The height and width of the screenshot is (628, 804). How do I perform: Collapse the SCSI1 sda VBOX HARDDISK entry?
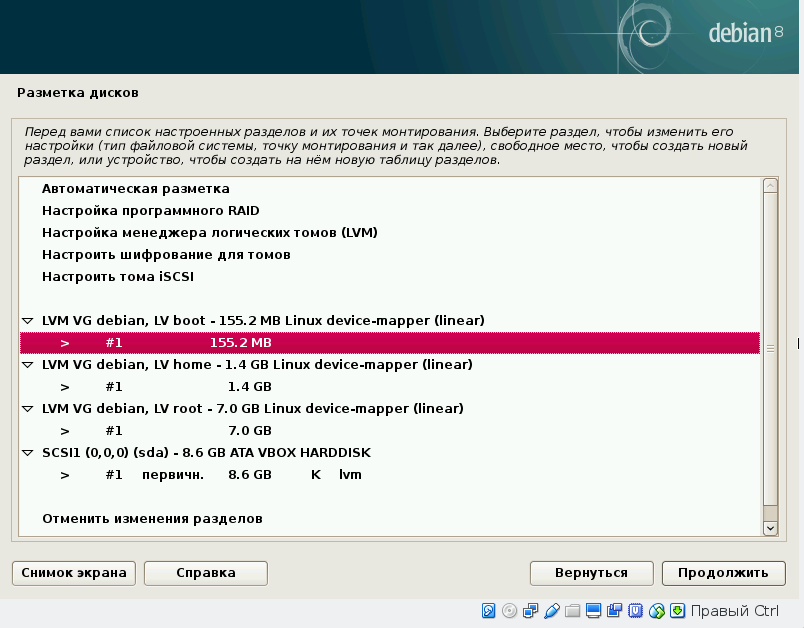point(27,453)
